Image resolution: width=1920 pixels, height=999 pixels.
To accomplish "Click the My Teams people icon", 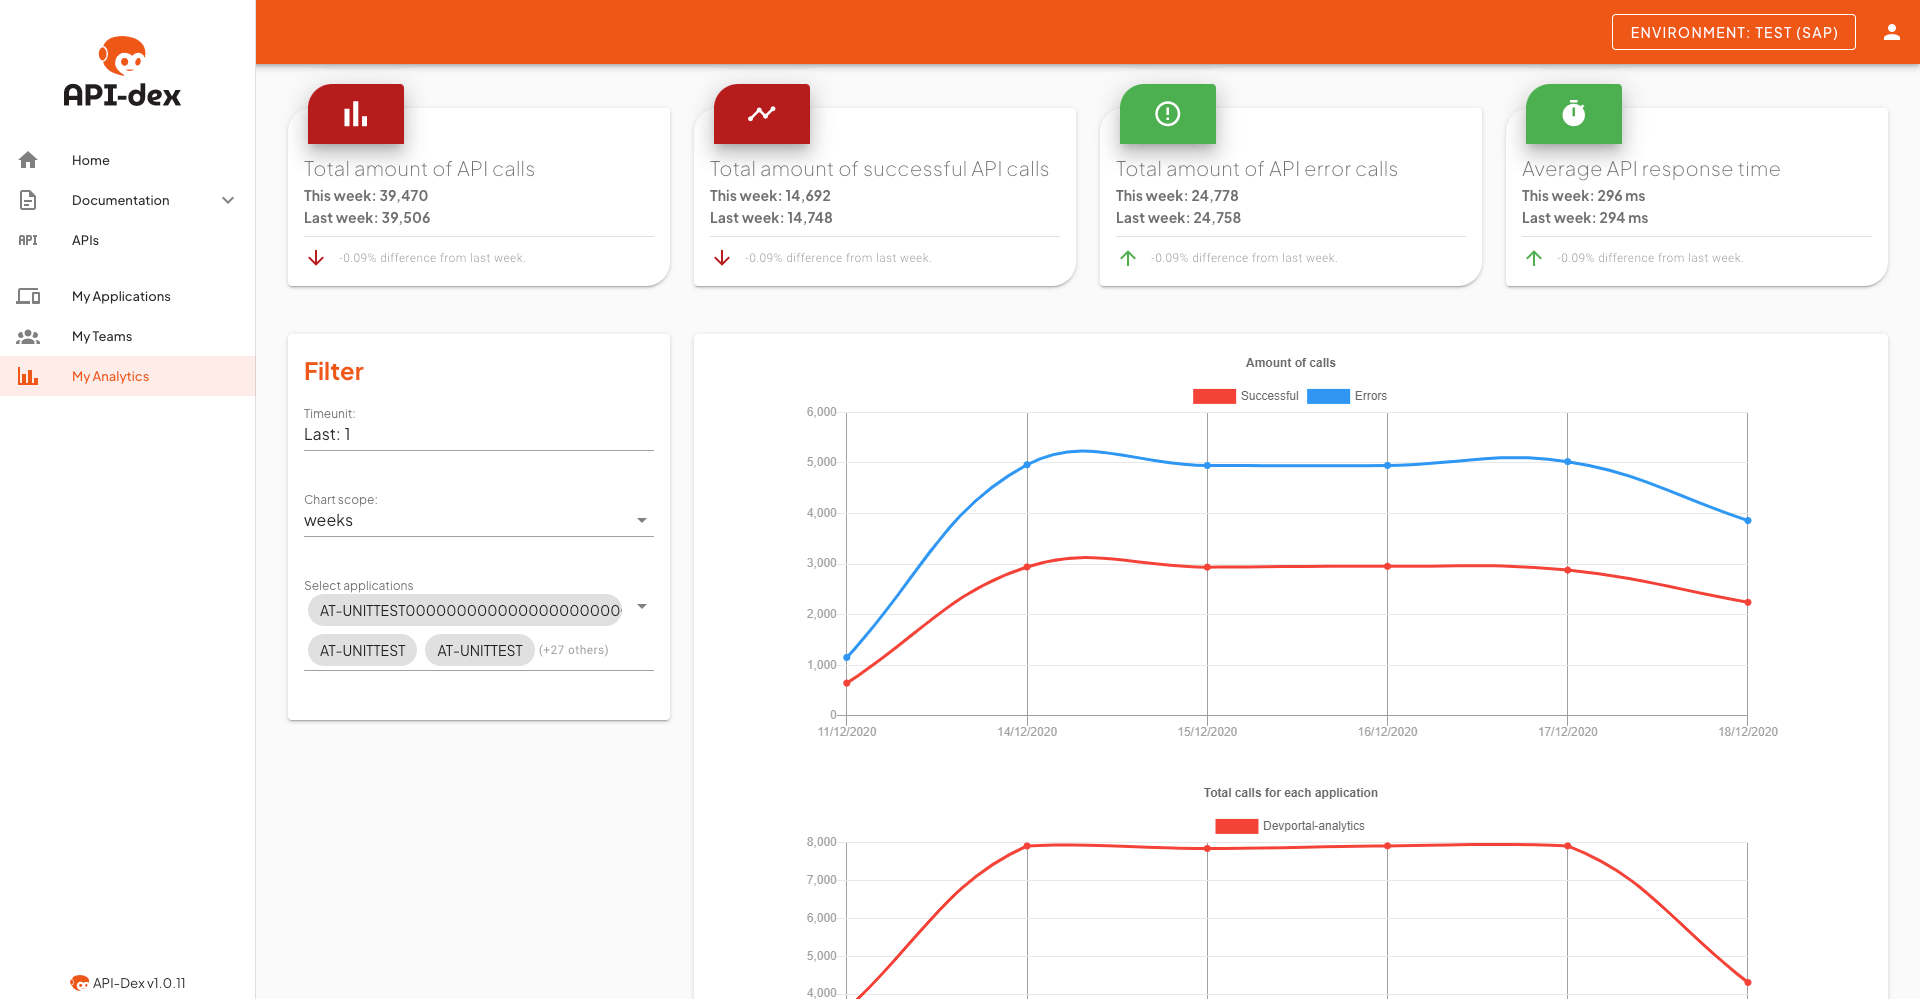I will [28, 336].
